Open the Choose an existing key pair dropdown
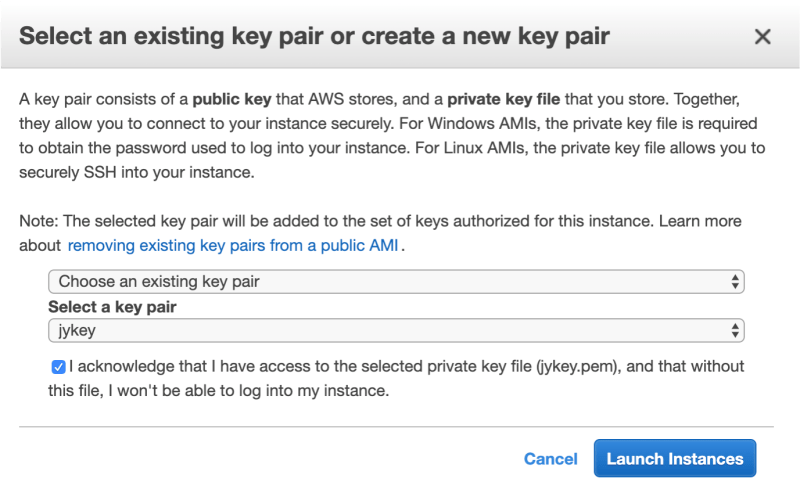This screenshot has width=800, height=493. point(395,281)
